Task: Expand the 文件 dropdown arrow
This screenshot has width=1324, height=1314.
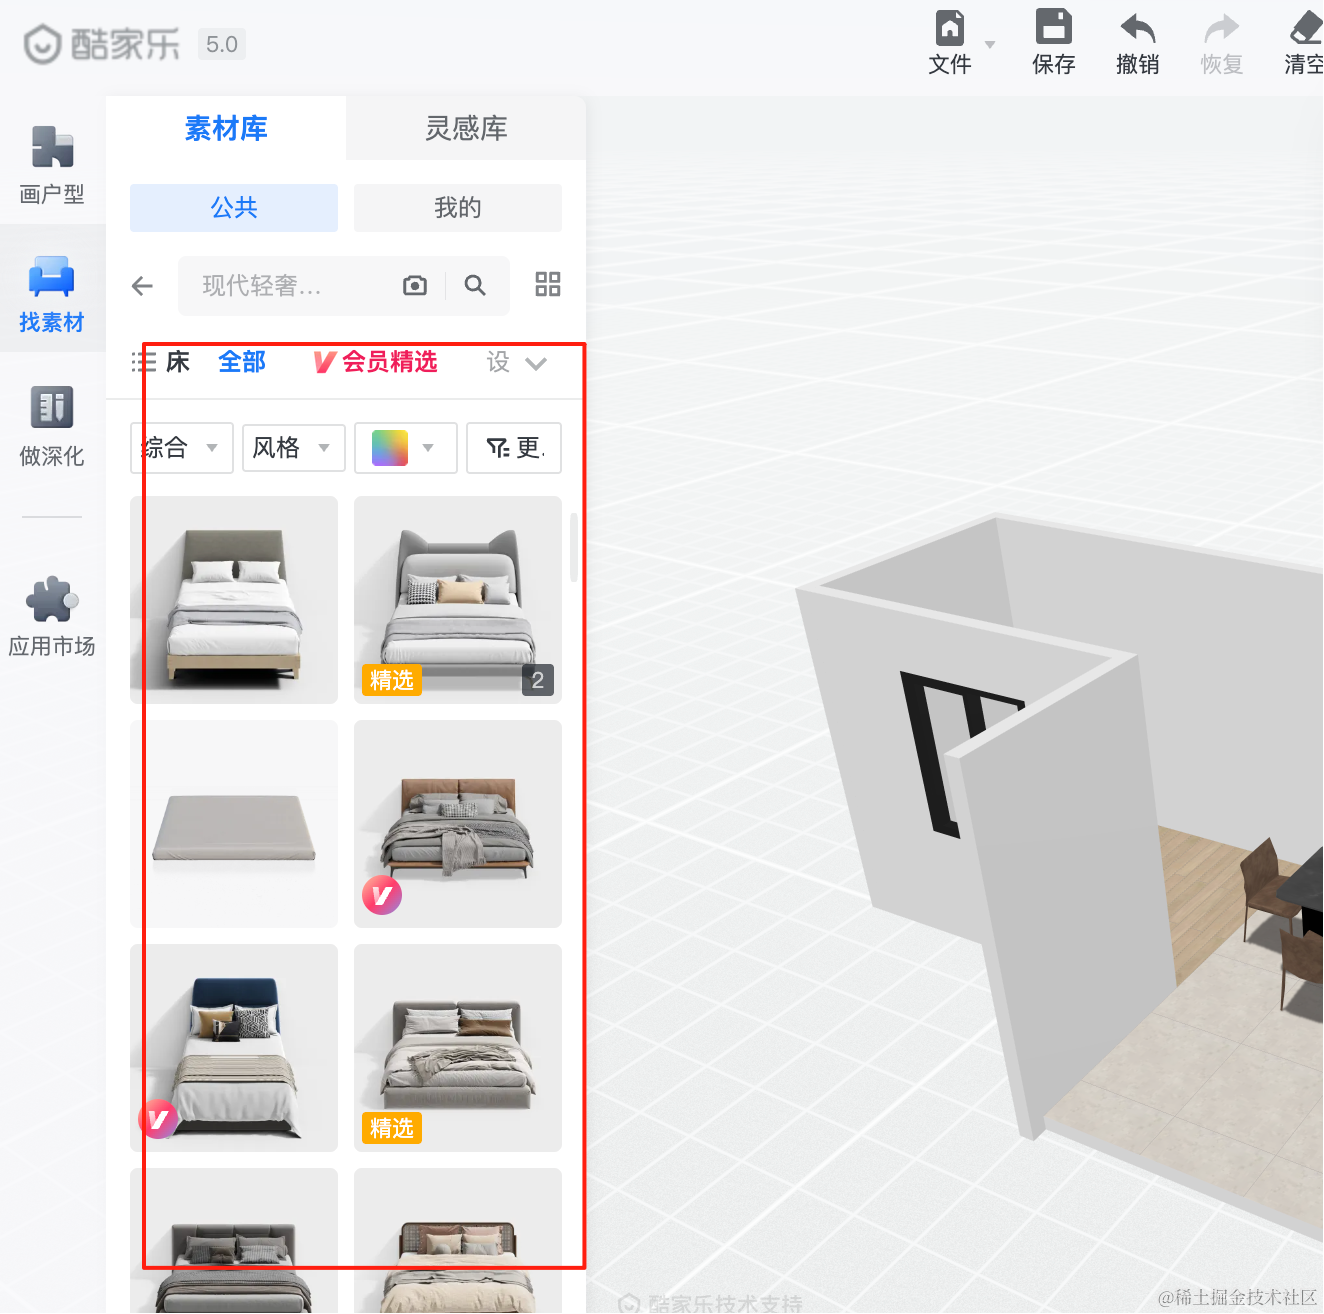Action: click(x=990, y=45)
